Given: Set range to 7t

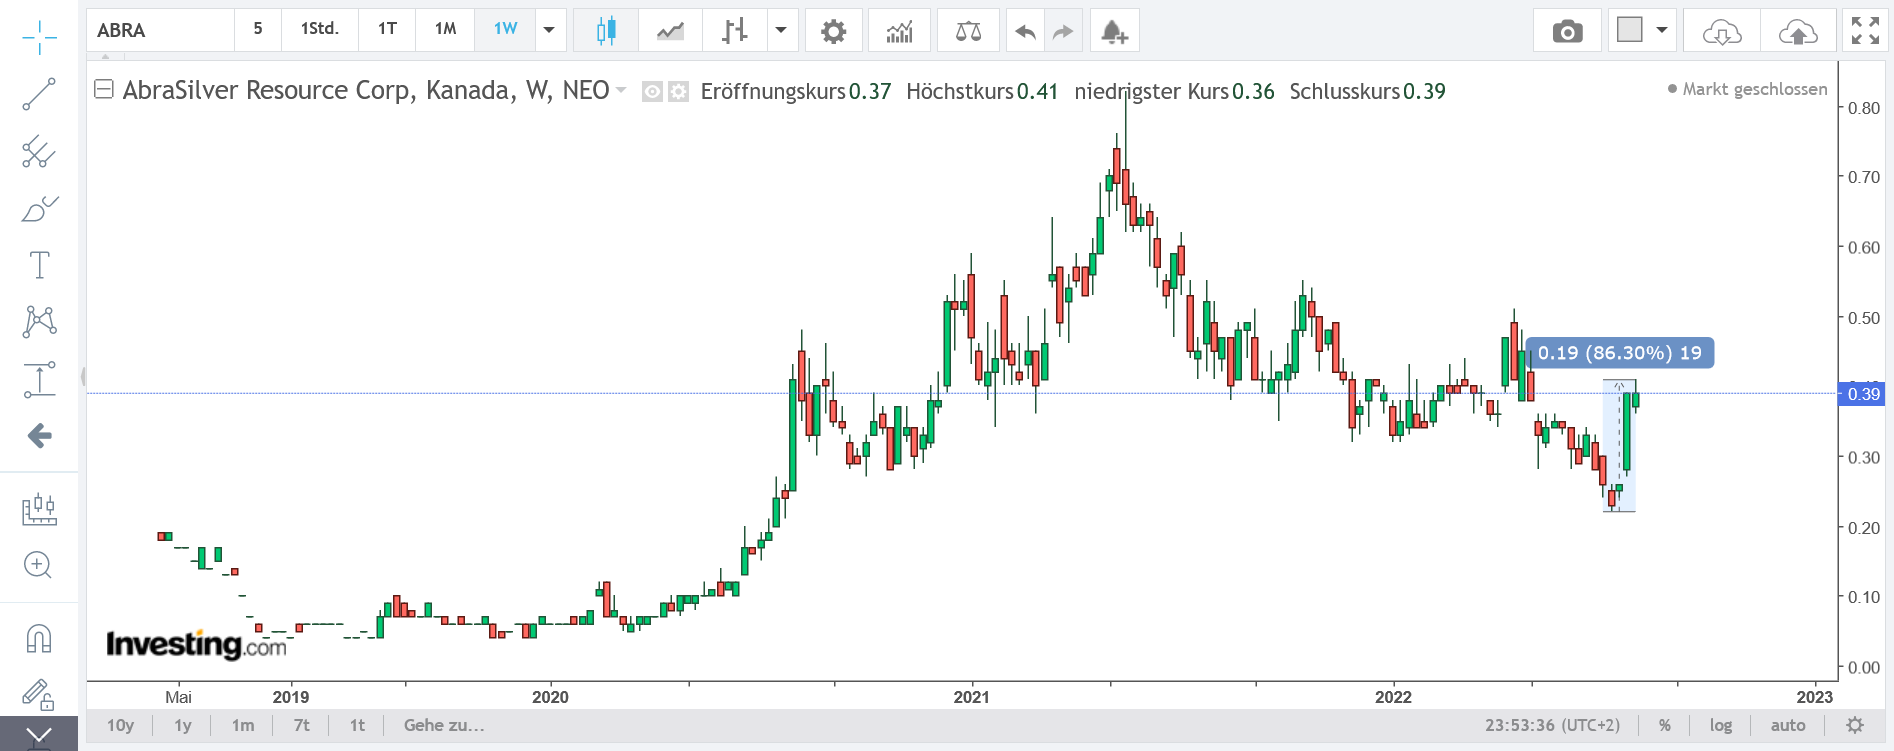Looking at the screenshot, I should pyautogui.click(x=301, y=725).
